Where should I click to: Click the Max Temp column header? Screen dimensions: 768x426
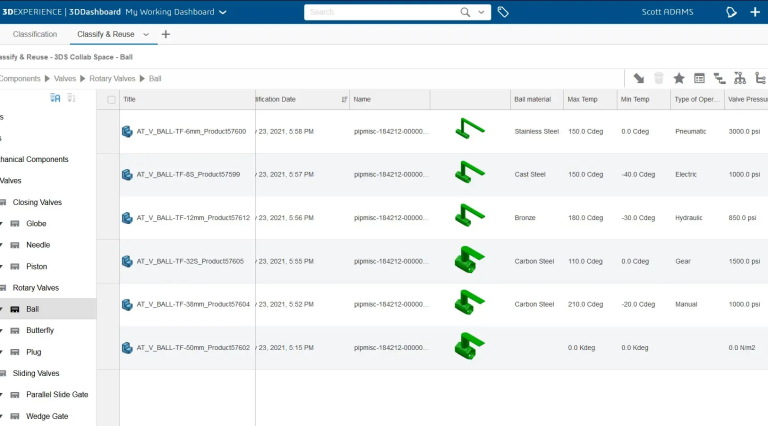[581, 99]
